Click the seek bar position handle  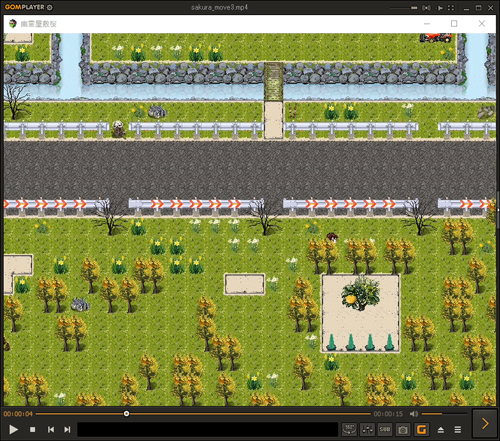126,414
